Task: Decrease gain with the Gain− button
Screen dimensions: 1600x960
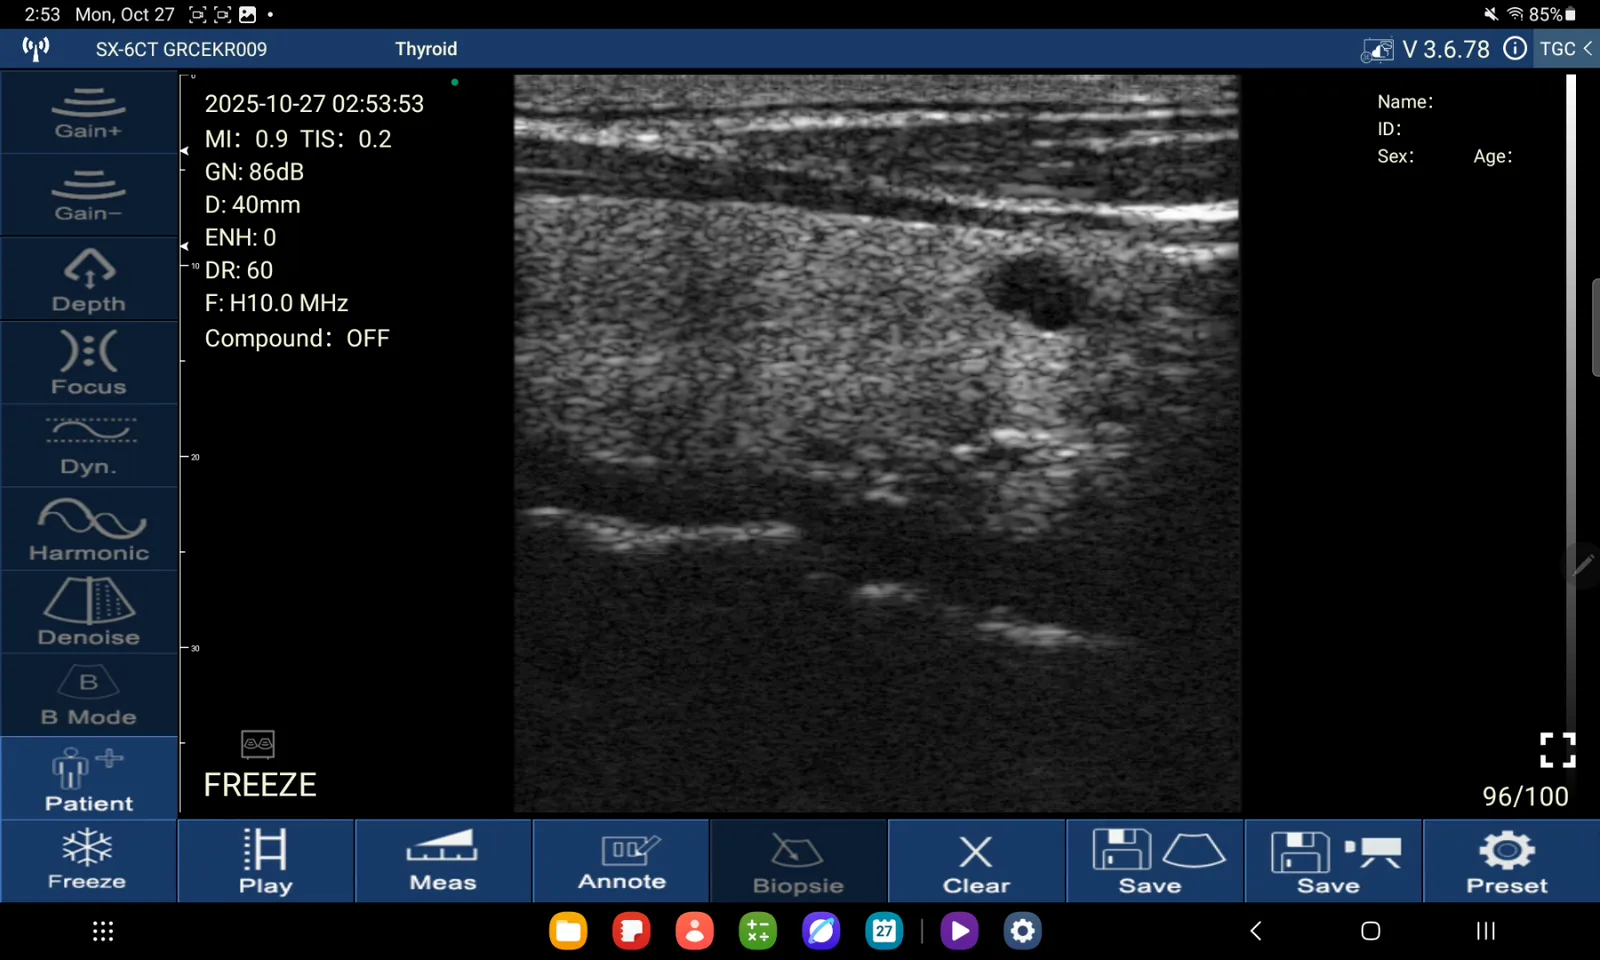Action: pos(89,195)
